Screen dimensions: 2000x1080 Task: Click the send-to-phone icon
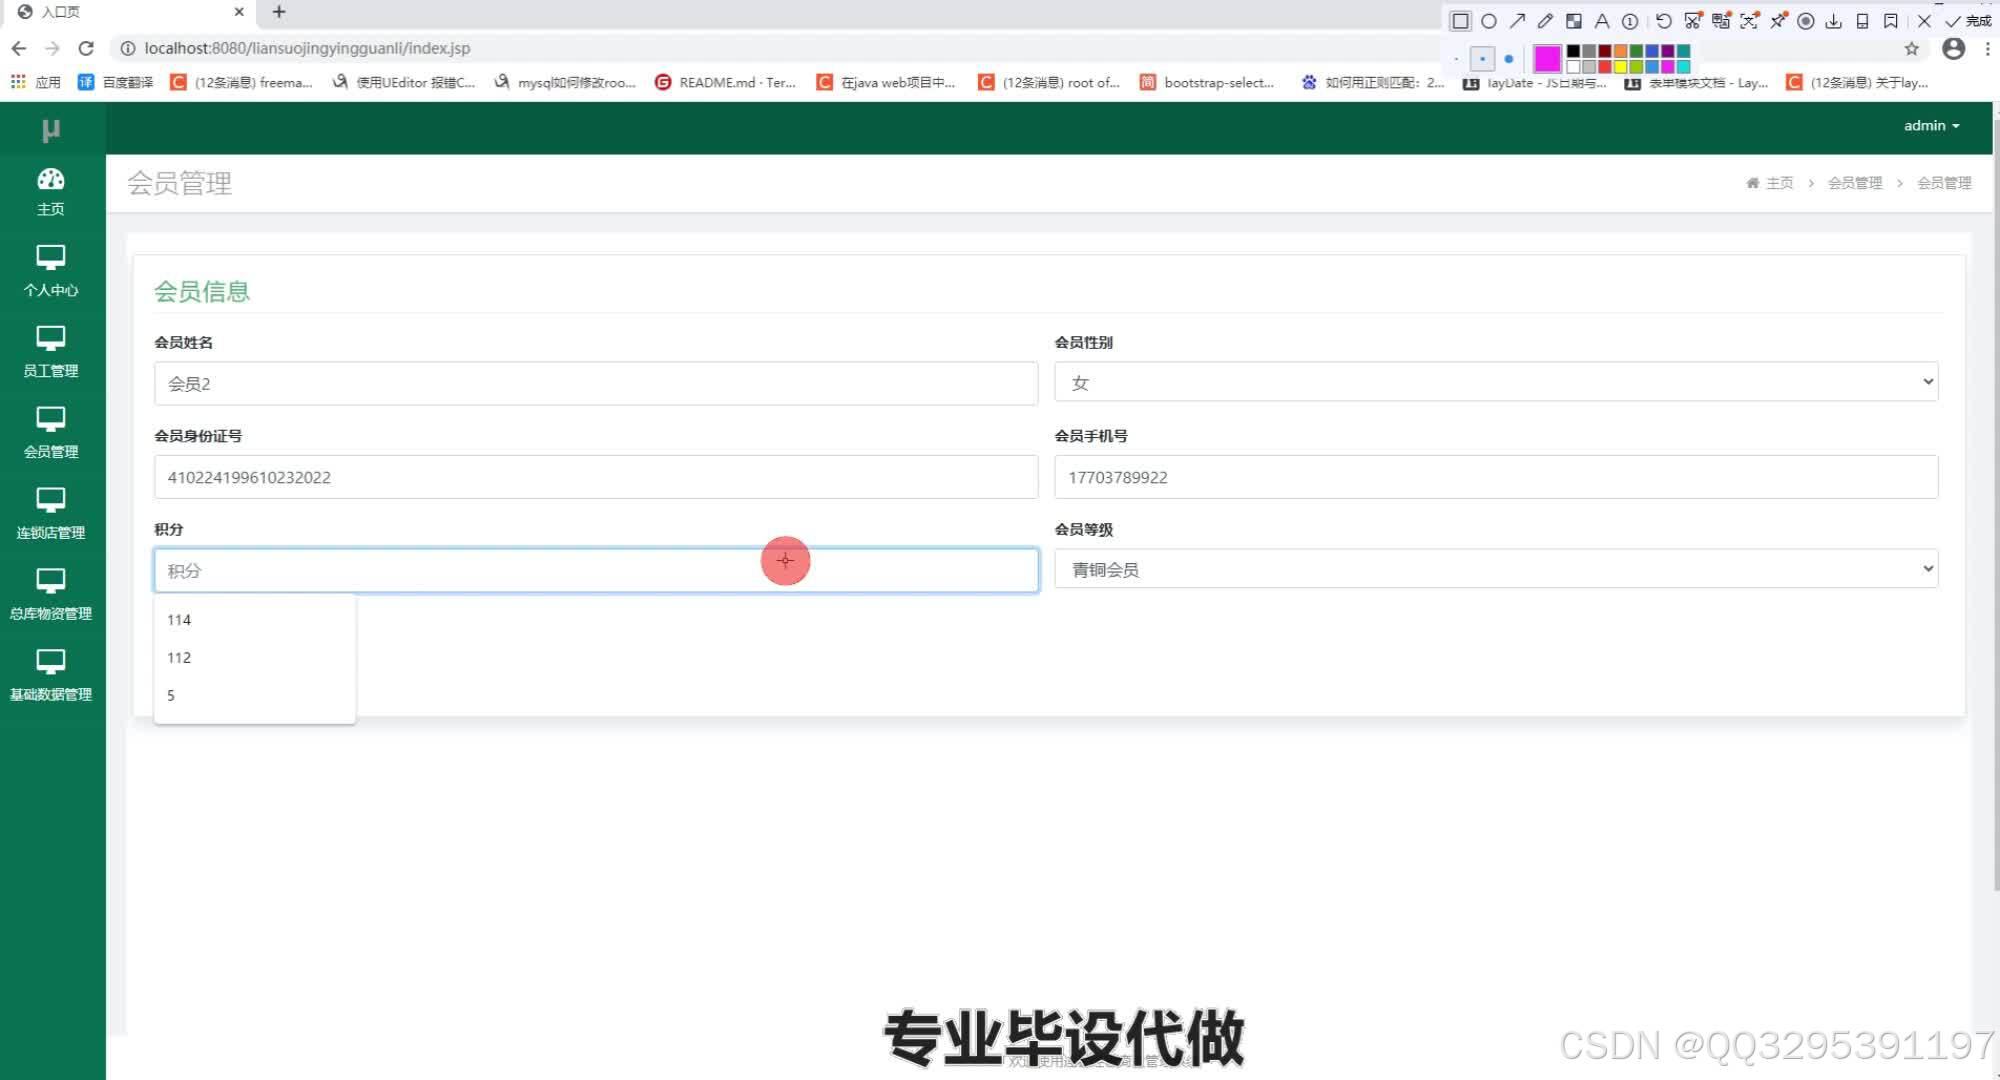pos(1862,21)
